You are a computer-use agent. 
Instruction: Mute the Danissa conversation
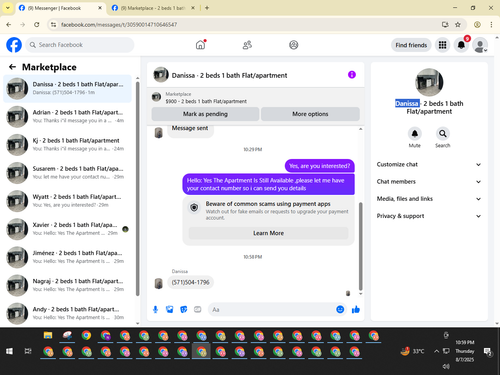tap(414, 134)
